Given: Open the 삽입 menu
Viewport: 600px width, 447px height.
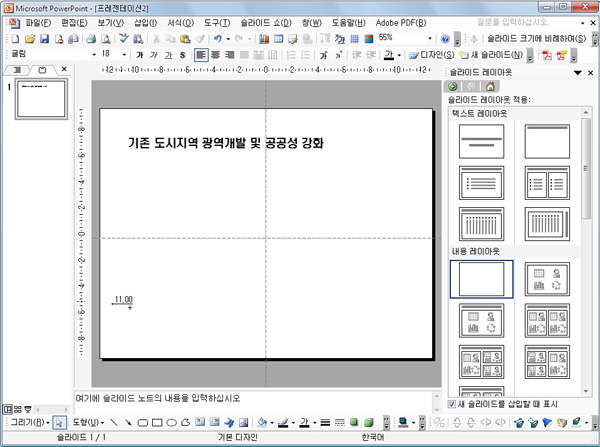Looking at the screenshot, I should 145,22.
